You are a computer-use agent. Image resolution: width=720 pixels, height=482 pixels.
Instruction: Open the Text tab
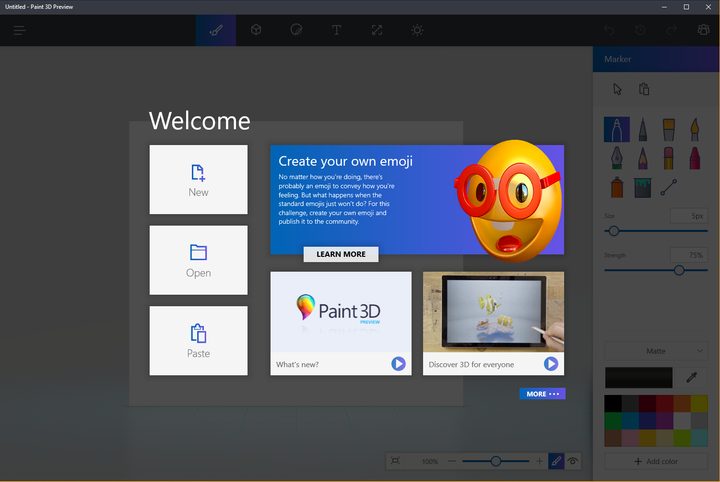[337, 30]
